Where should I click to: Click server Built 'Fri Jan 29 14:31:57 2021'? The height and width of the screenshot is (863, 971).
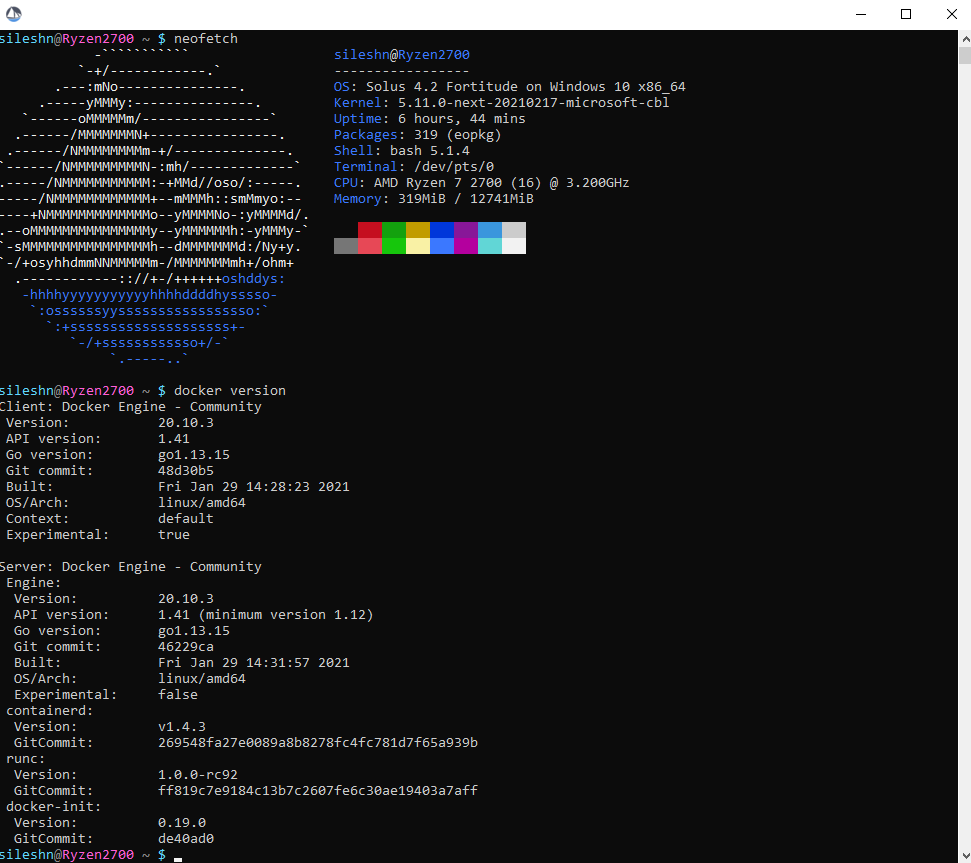[254, 662]
